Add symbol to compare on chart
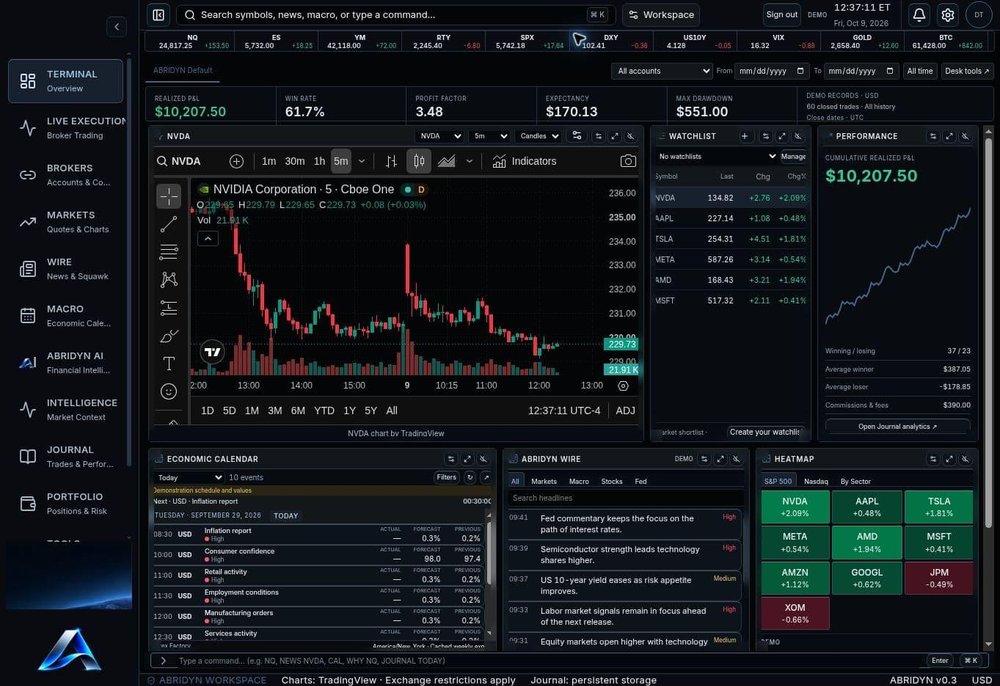This screenshot has width=1000, height=686. point(237,161)
